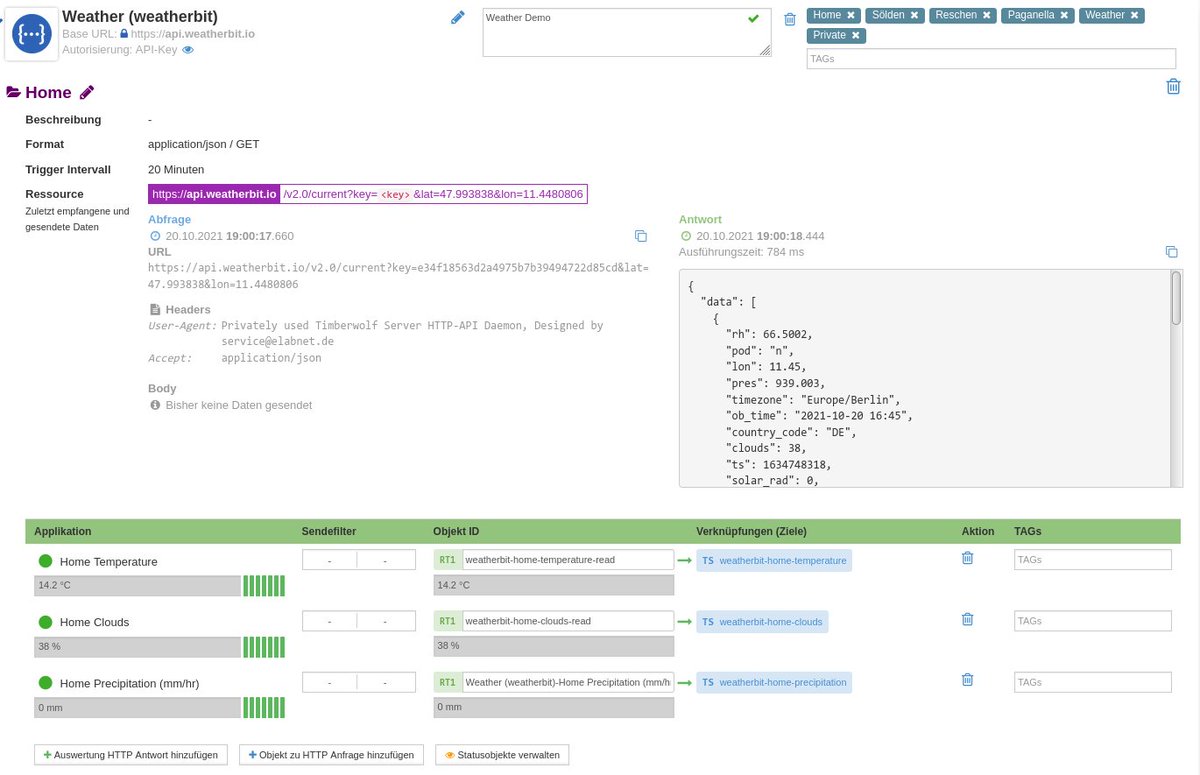1200x775 pixels.
Task: Delete using trash icon beside Weather Demo box
Action: [x=790, y=19]
